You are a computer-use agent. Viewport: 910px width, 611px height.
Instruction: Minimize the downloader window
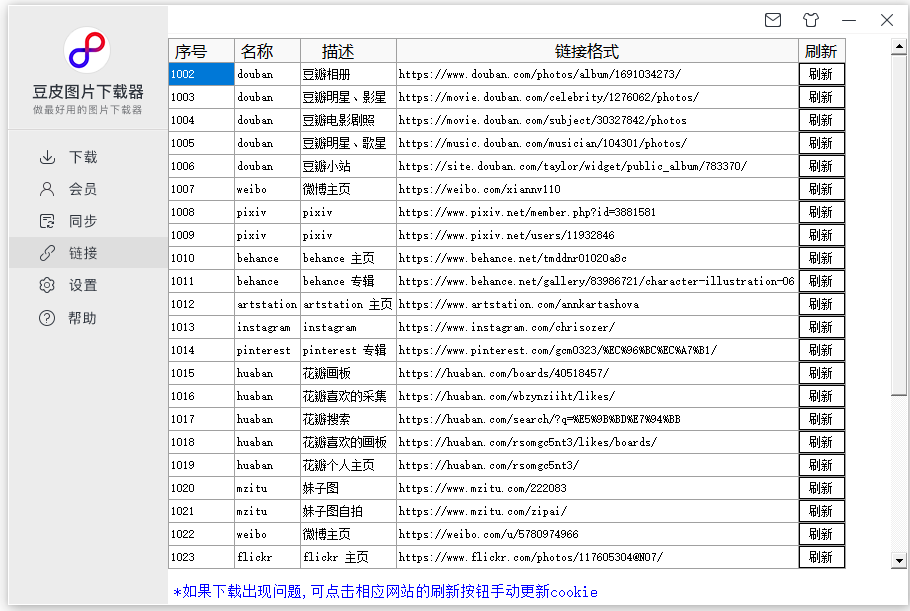pyautogui.click(x=849, y=20)
